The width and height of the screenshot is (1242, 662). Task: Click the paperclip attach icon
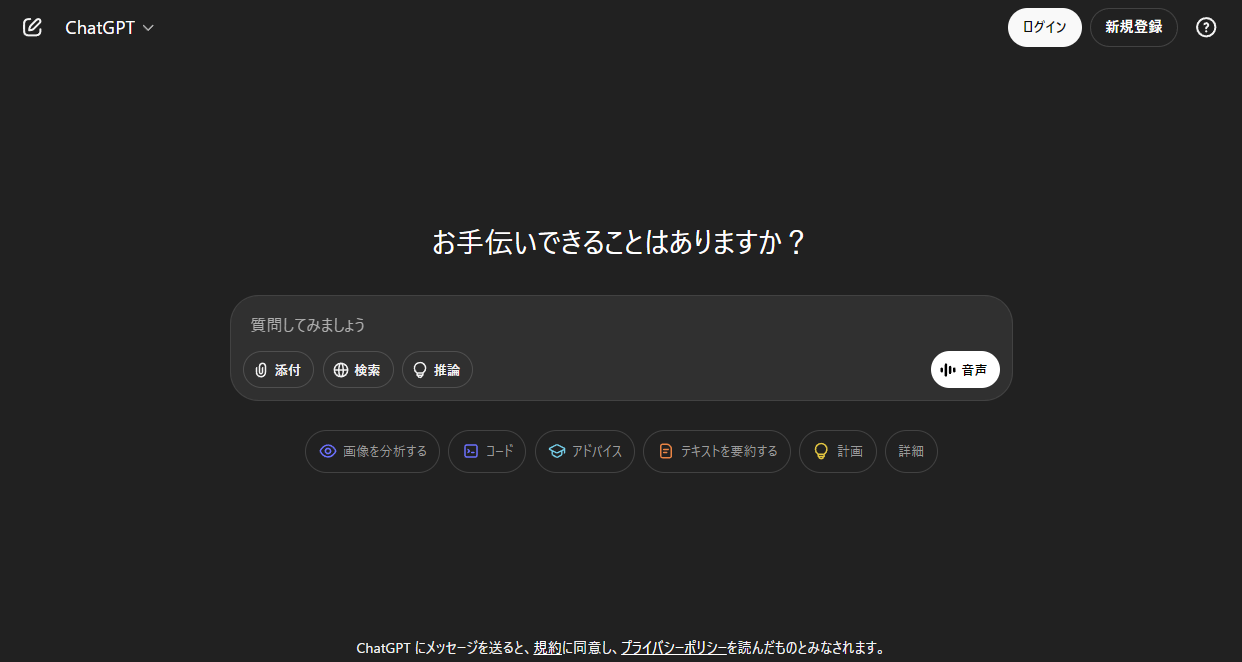point(261,370)
